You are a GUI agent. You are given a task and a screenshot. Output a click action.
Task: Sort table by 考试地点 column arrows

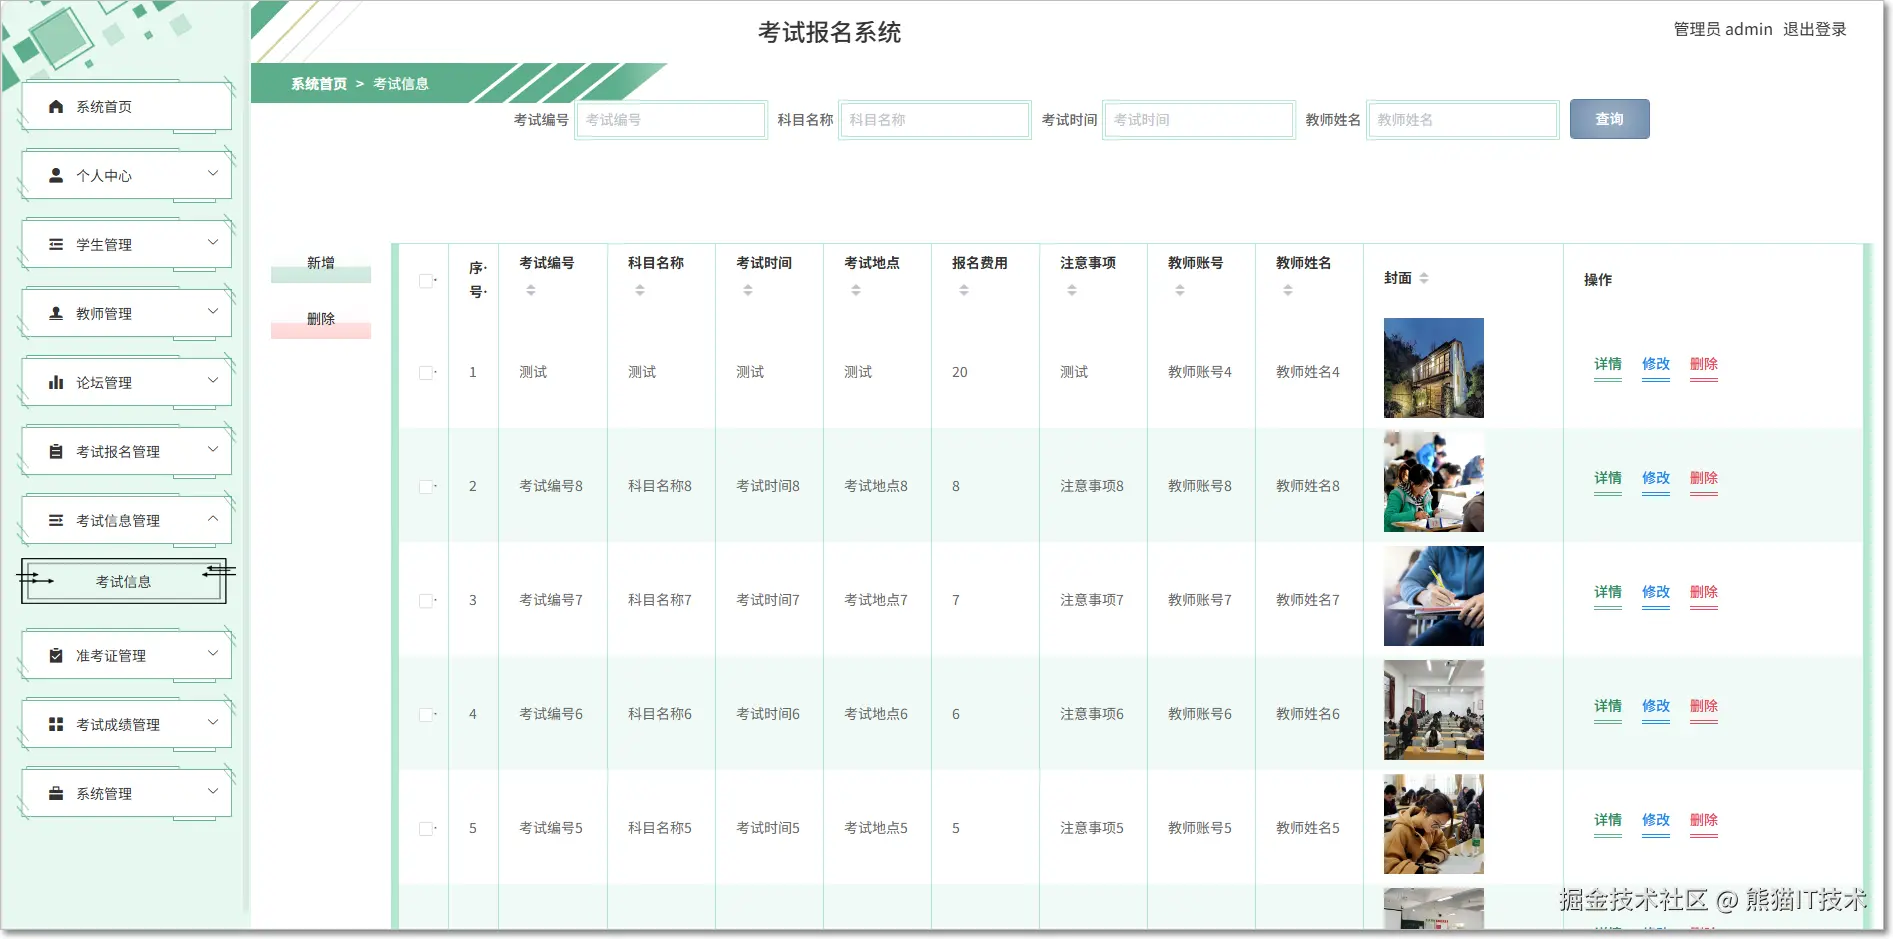[856, 290]
